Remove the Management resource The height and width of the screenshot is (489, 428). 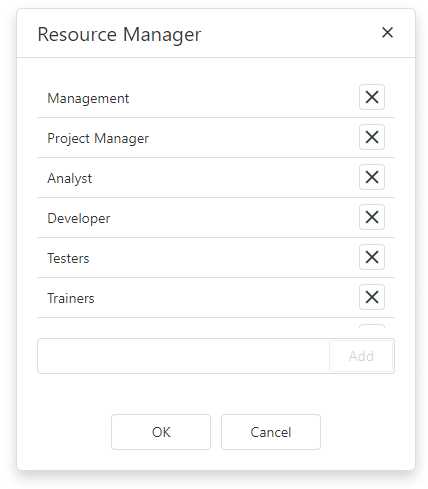372,97
